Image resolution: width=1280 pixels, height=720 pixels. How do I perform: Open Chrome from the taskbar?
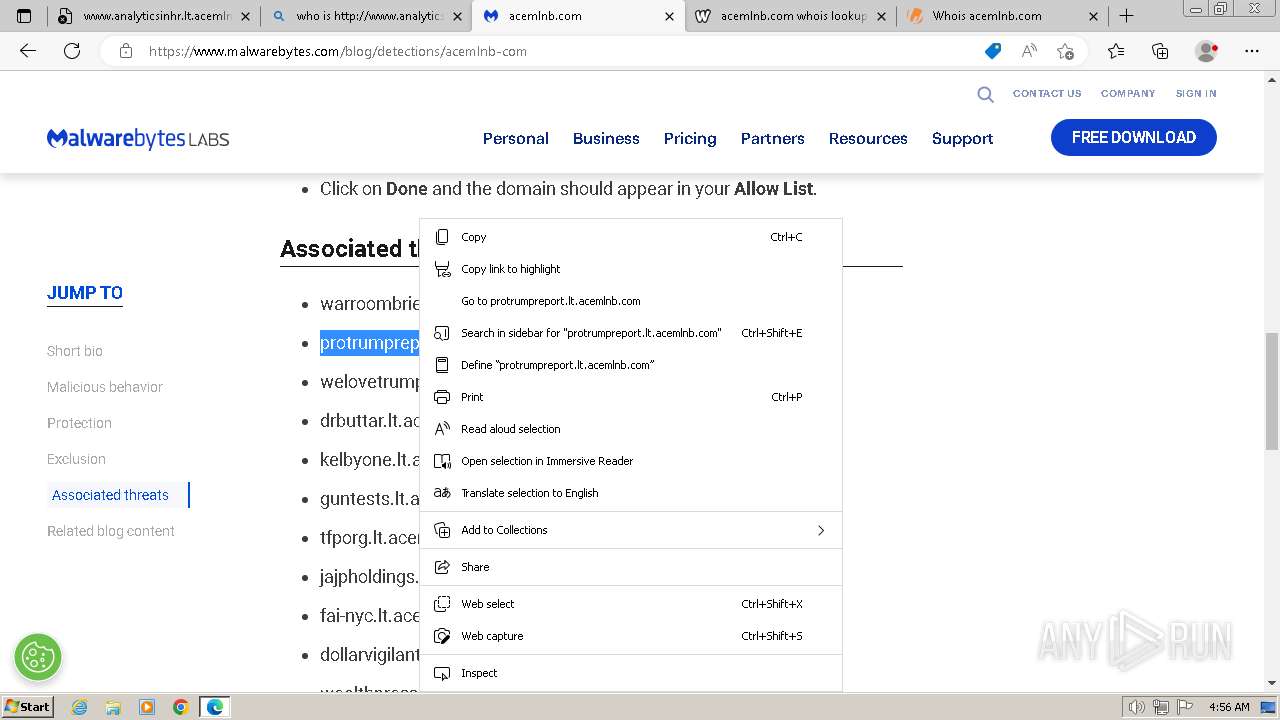point(181,707)
